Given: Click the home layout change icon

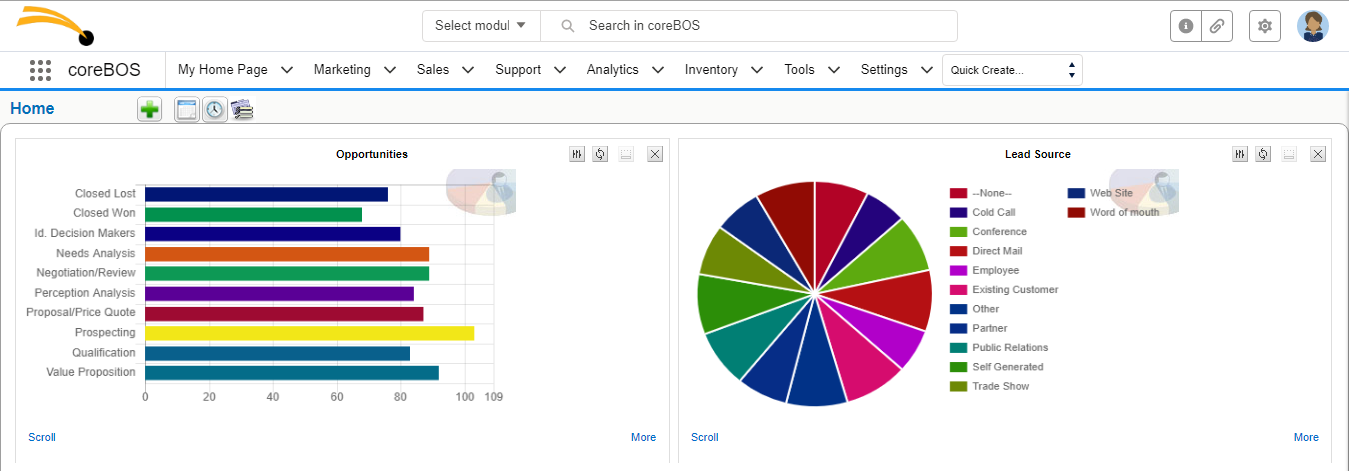Looking at the screenshot, I should pos(242,110).
